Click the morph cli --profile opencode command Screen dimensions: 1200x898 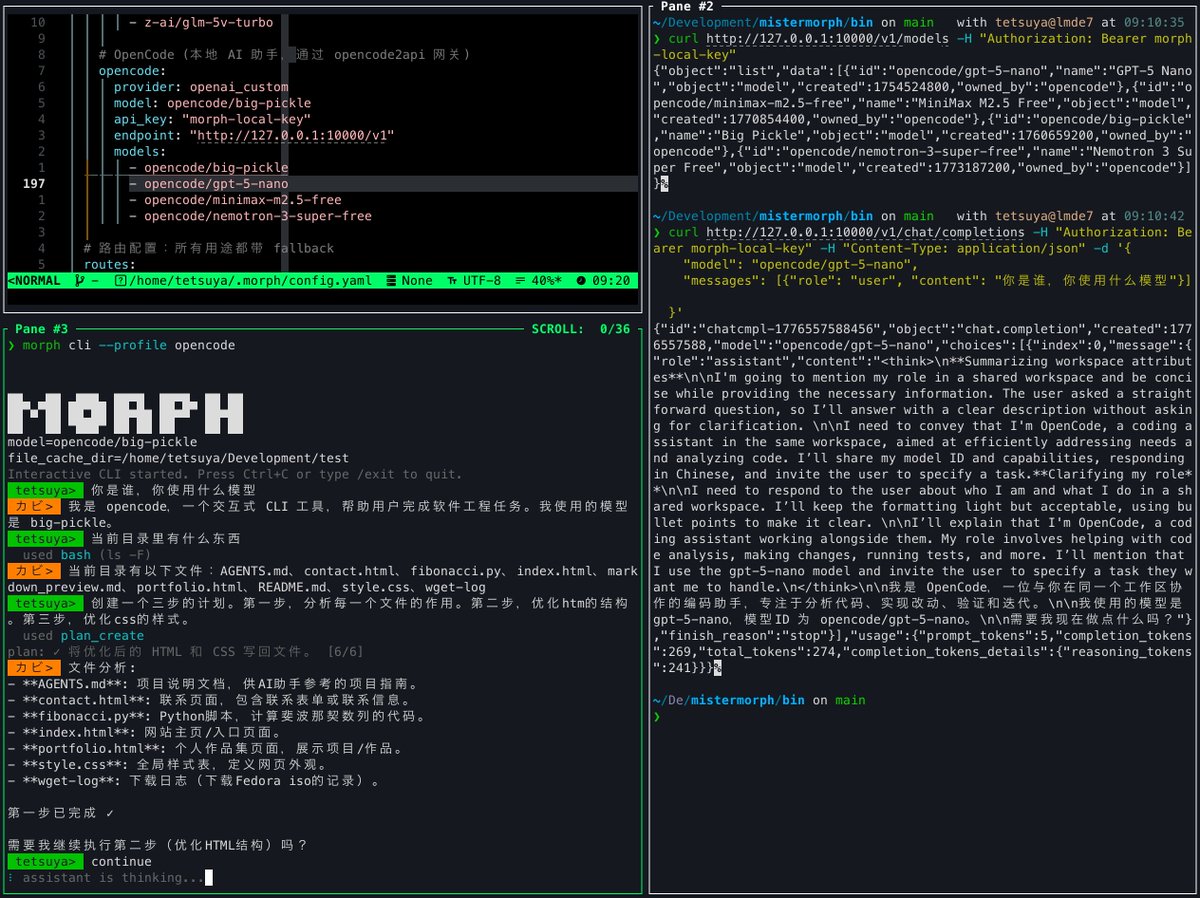(128, 345)
